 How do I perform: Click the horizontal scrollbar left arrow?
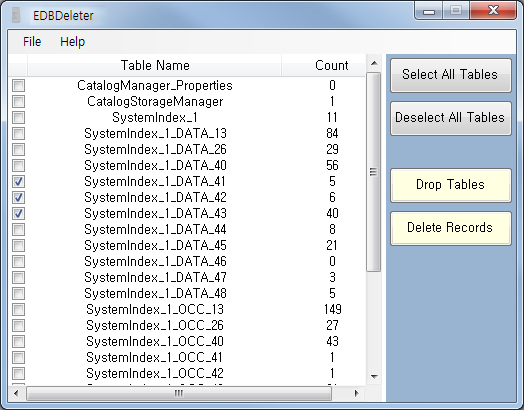click(x=16, y=393)
